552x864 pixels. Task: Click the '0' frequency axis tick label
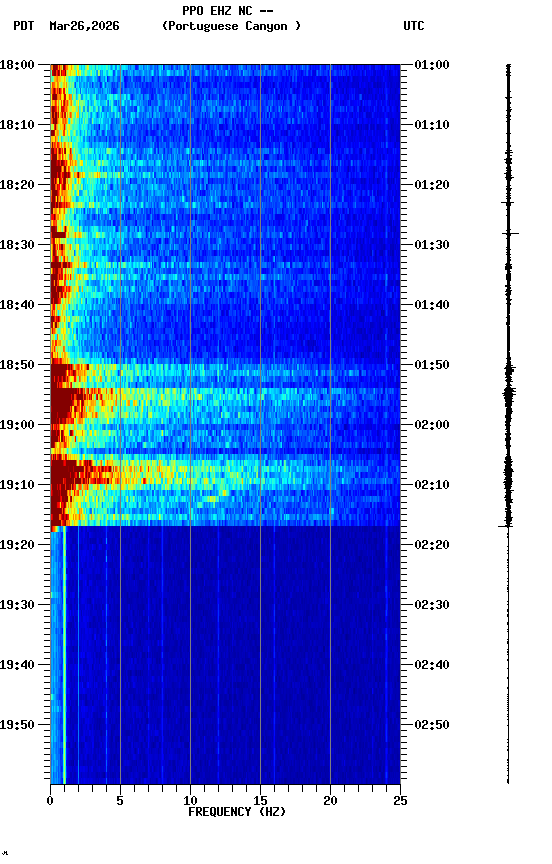[50, 801]
